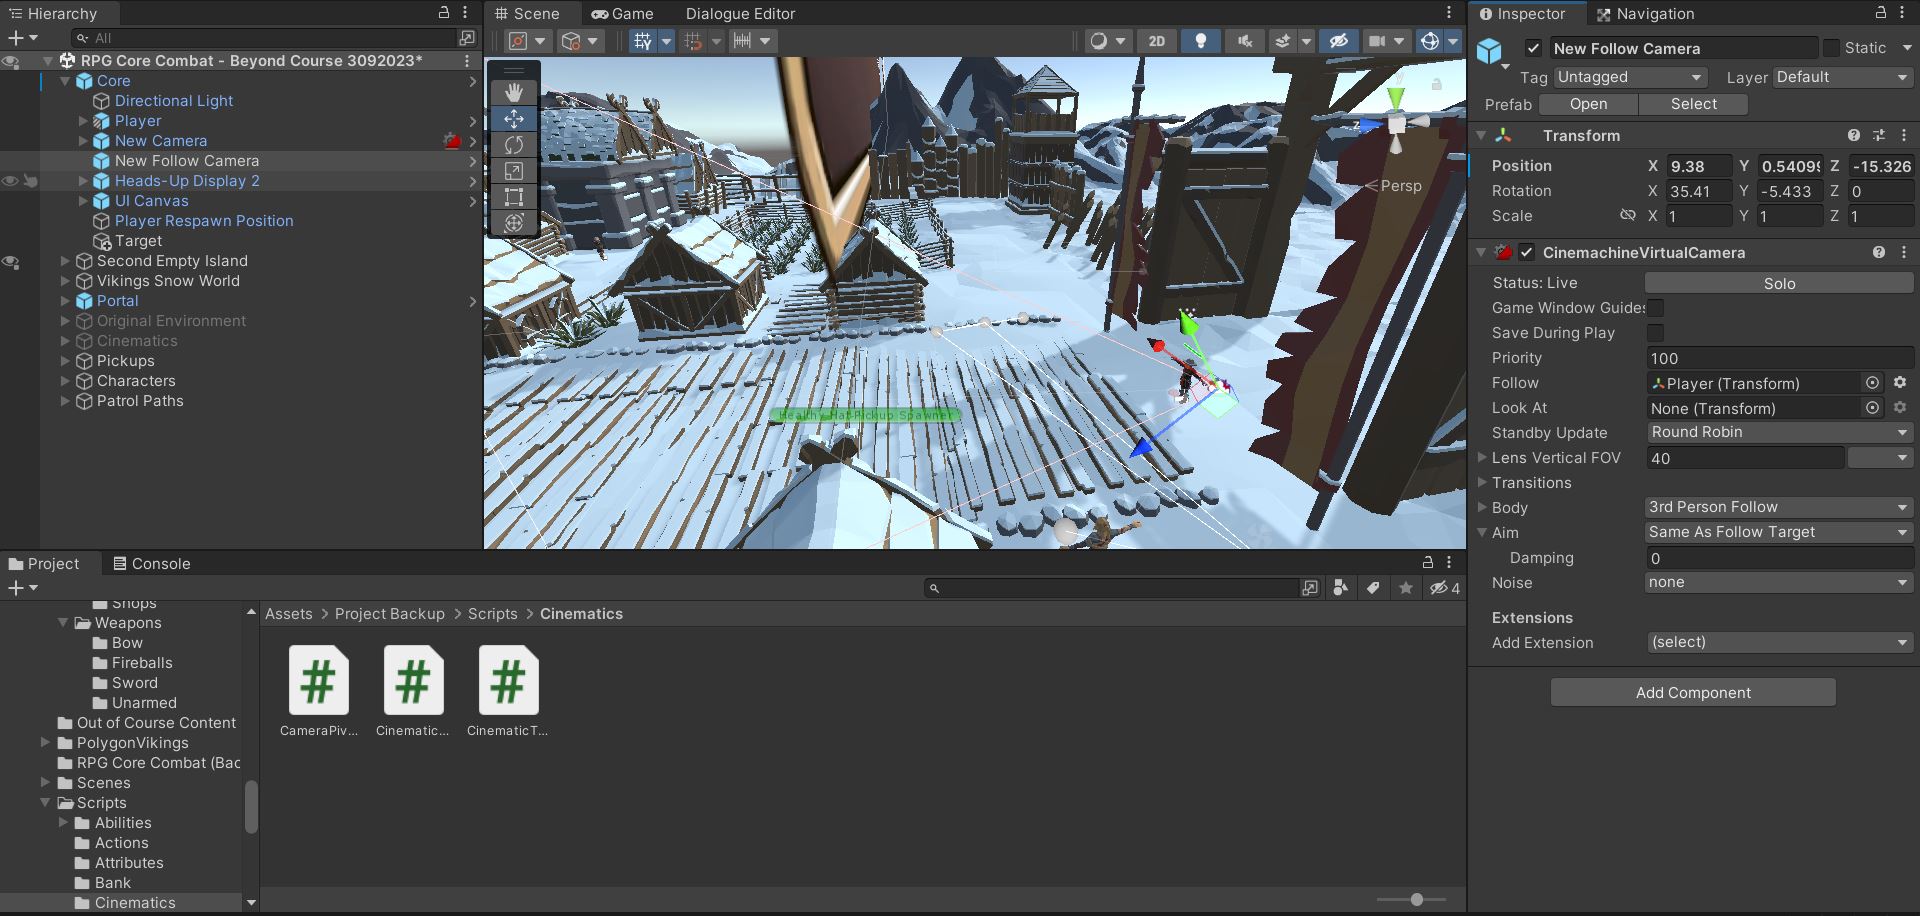Image resolution: width=1920 pixels, height=916 pixels.
Task: Toggle scene visibility crossed-eye button
Action: tap(1340, 41)
